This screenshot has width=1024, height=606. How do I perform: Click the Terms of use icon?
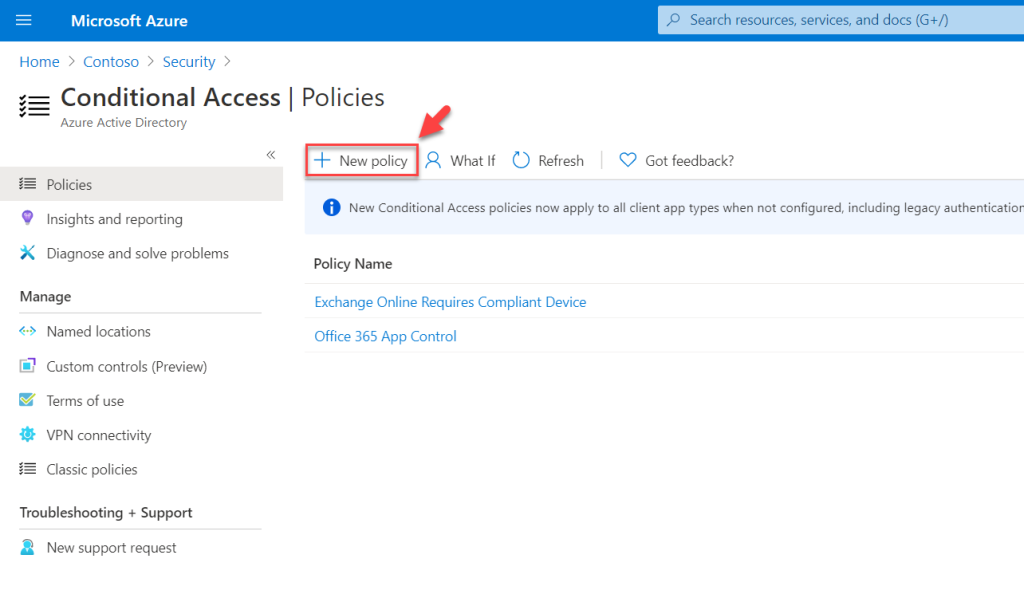(x=27, y=400)
